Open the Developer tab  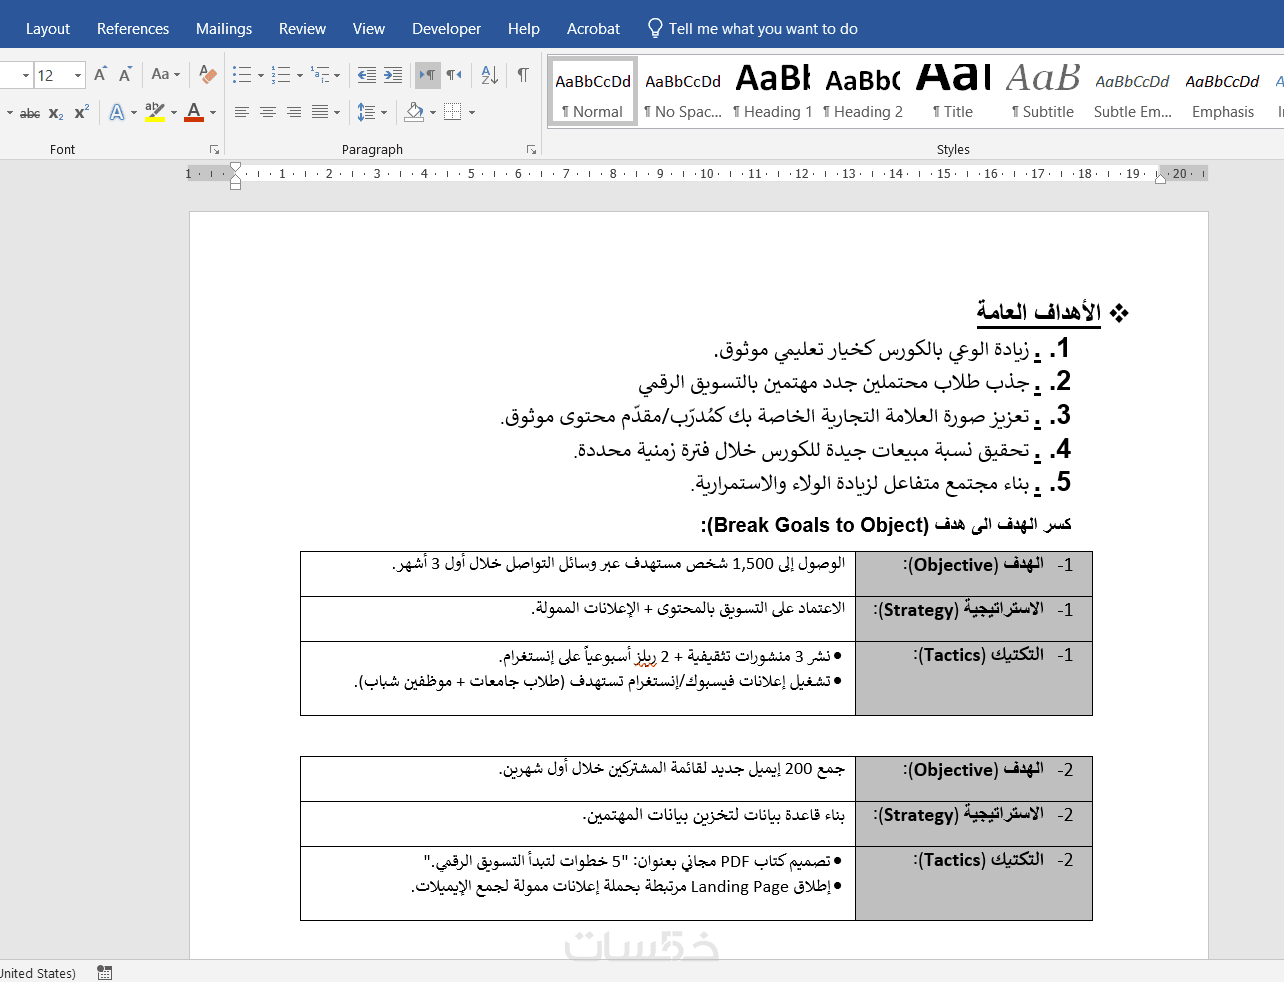(x=446, y=28)
